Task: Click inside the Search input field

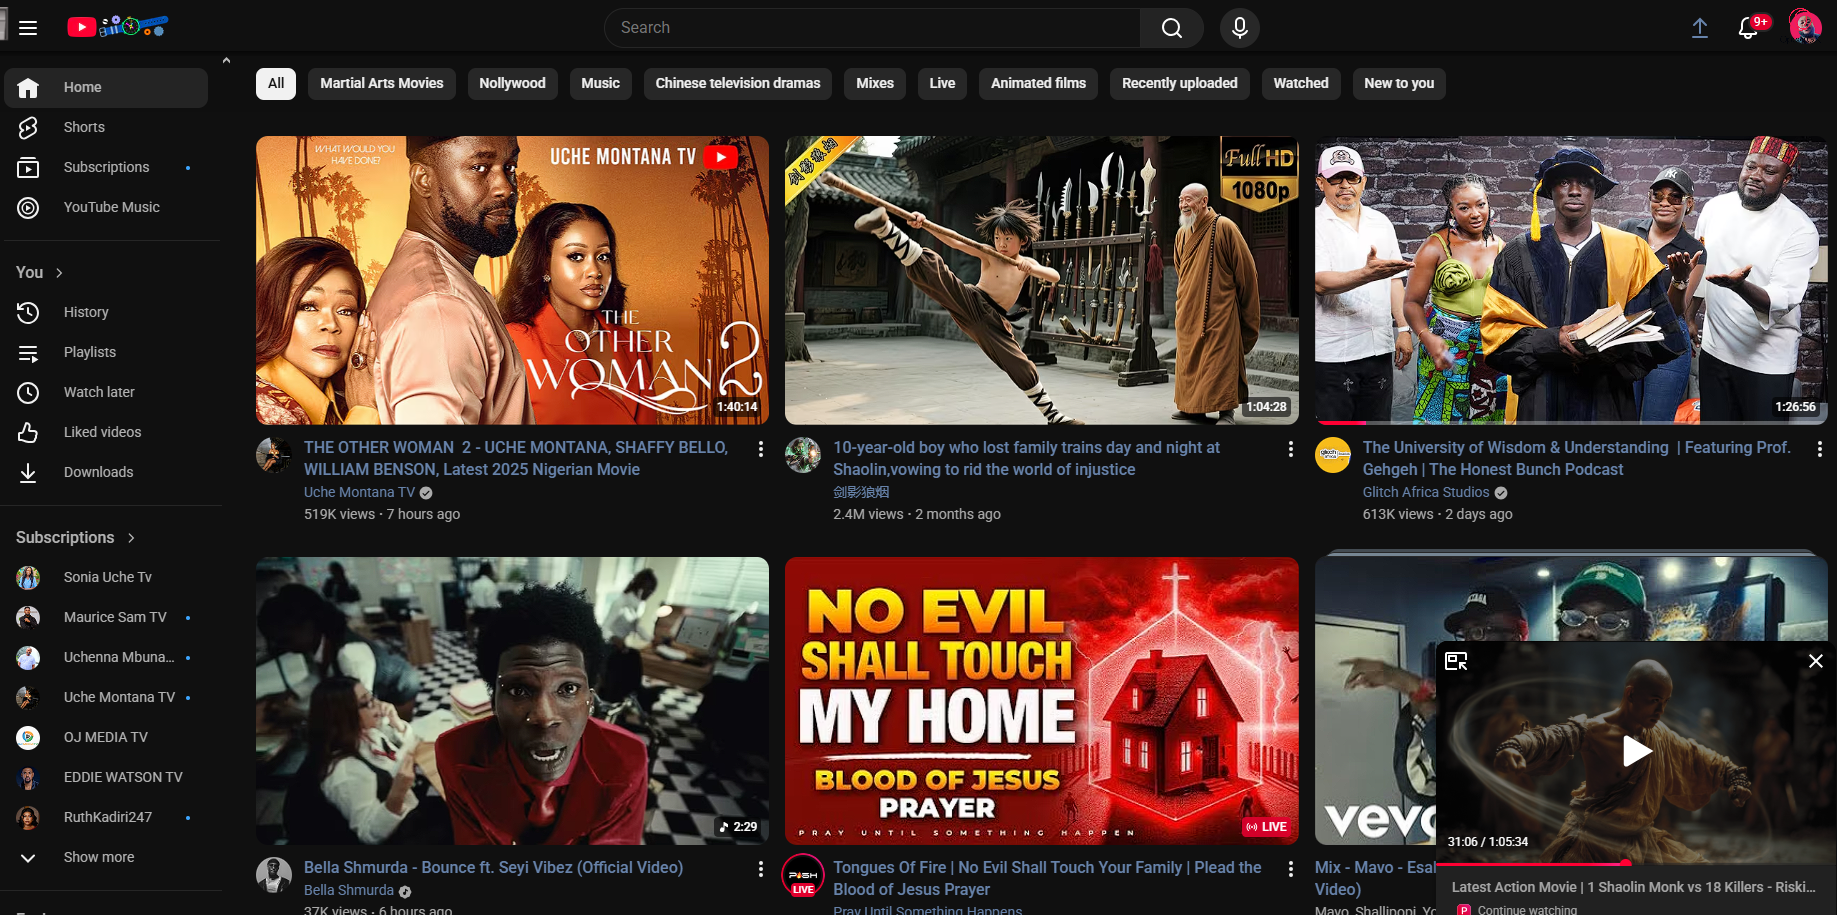Action: click(x=870, y=28)
